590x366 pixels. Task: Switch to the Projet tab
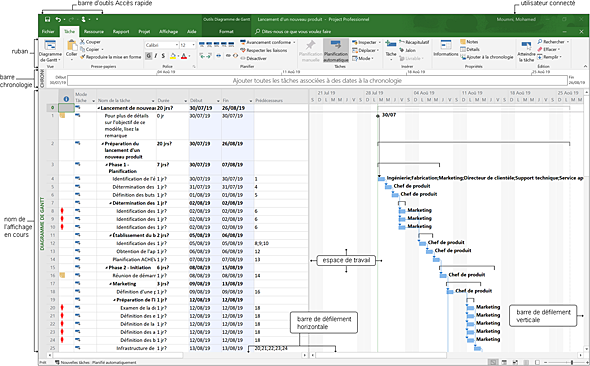pyautogui.click(x=144, y=32)
